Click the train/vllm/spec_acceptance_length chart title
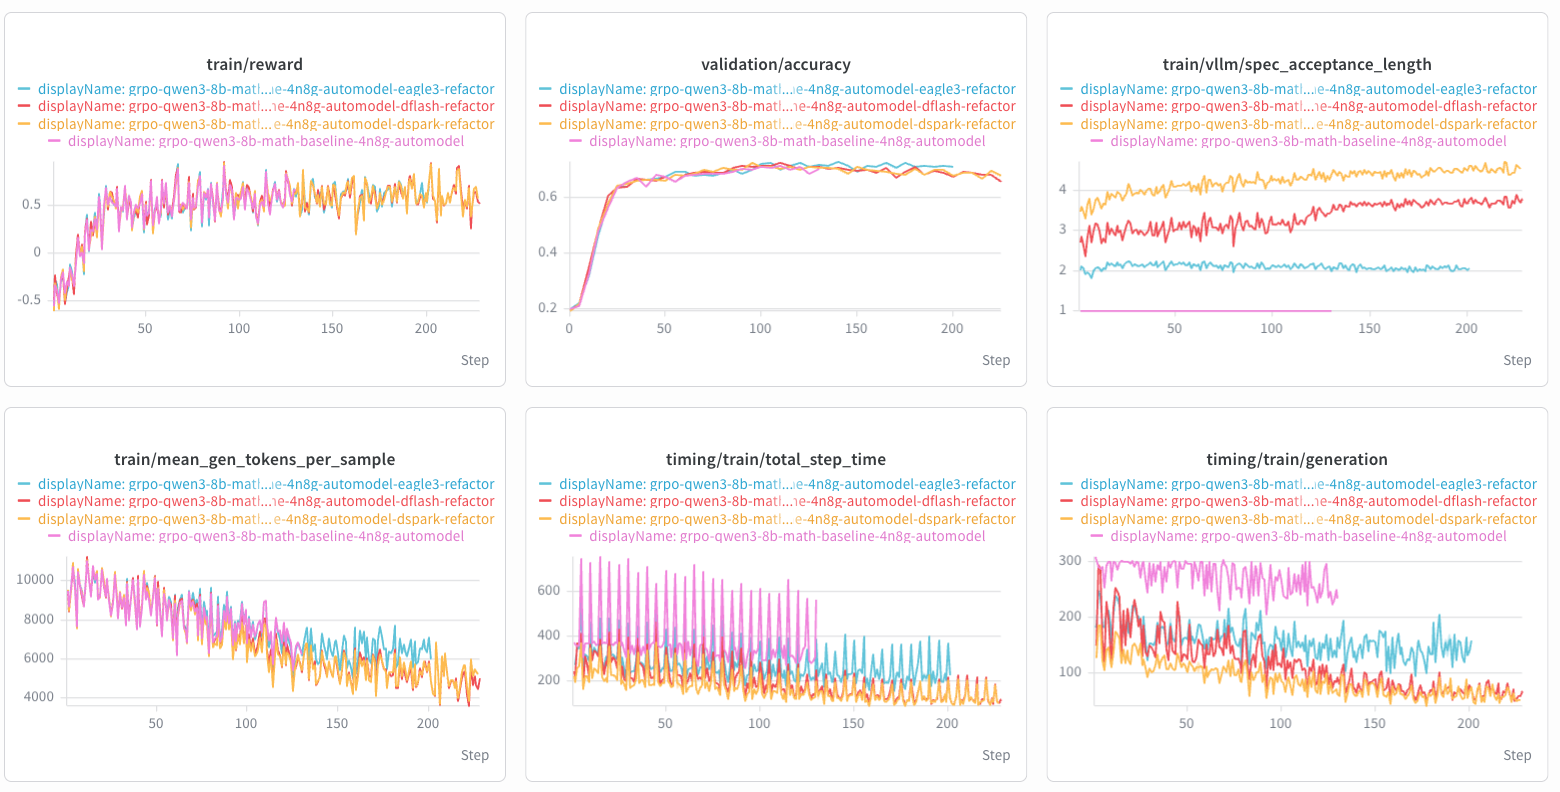1560x792 pixels. 1297,64
